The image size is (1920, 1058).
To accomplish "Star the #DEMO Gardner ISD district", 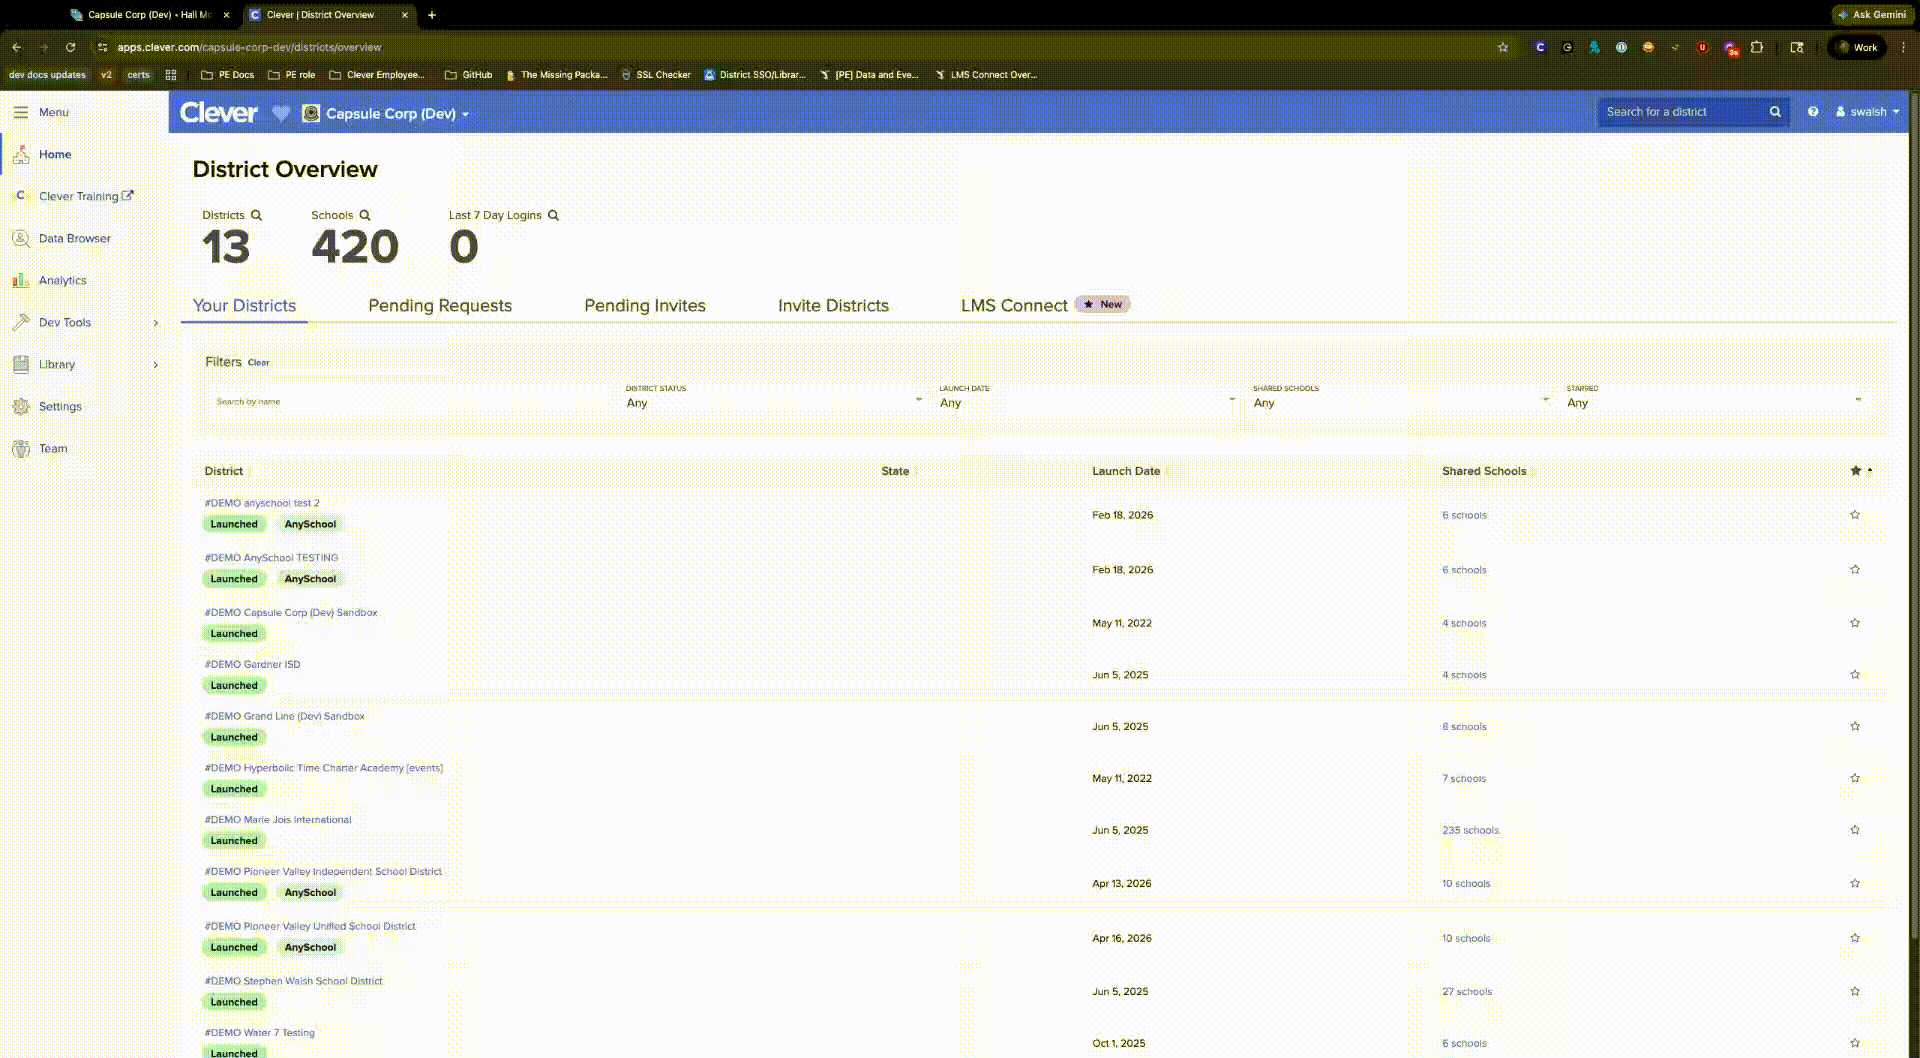I will point(1854,675).
